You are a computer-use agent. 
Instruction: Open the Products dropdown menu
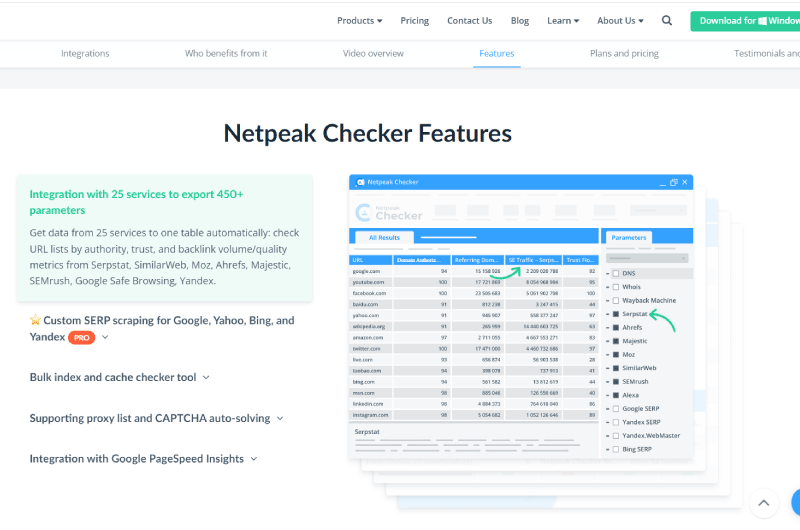click(359, 20)
